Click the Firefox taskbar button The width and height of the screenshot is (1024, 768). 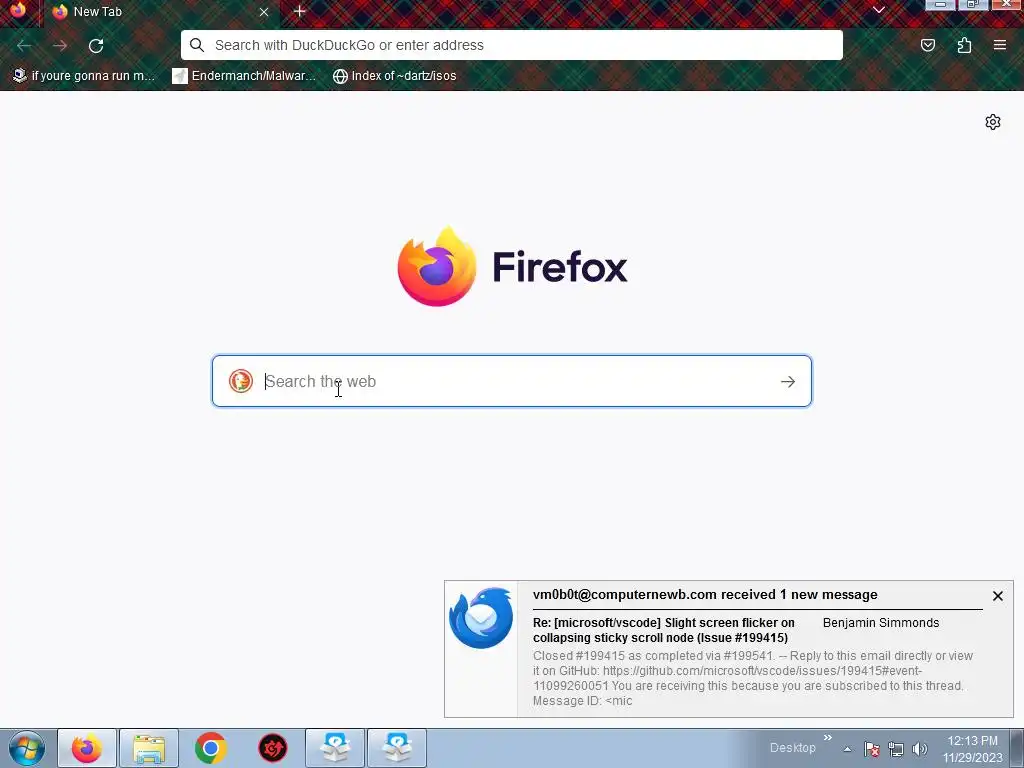(87, 748)
